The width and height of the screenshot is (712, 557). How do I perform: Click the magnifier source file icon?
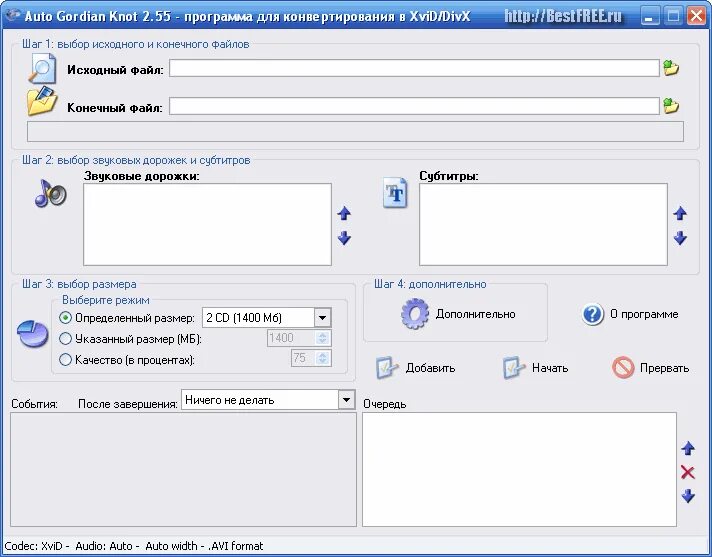pos(42,69)
